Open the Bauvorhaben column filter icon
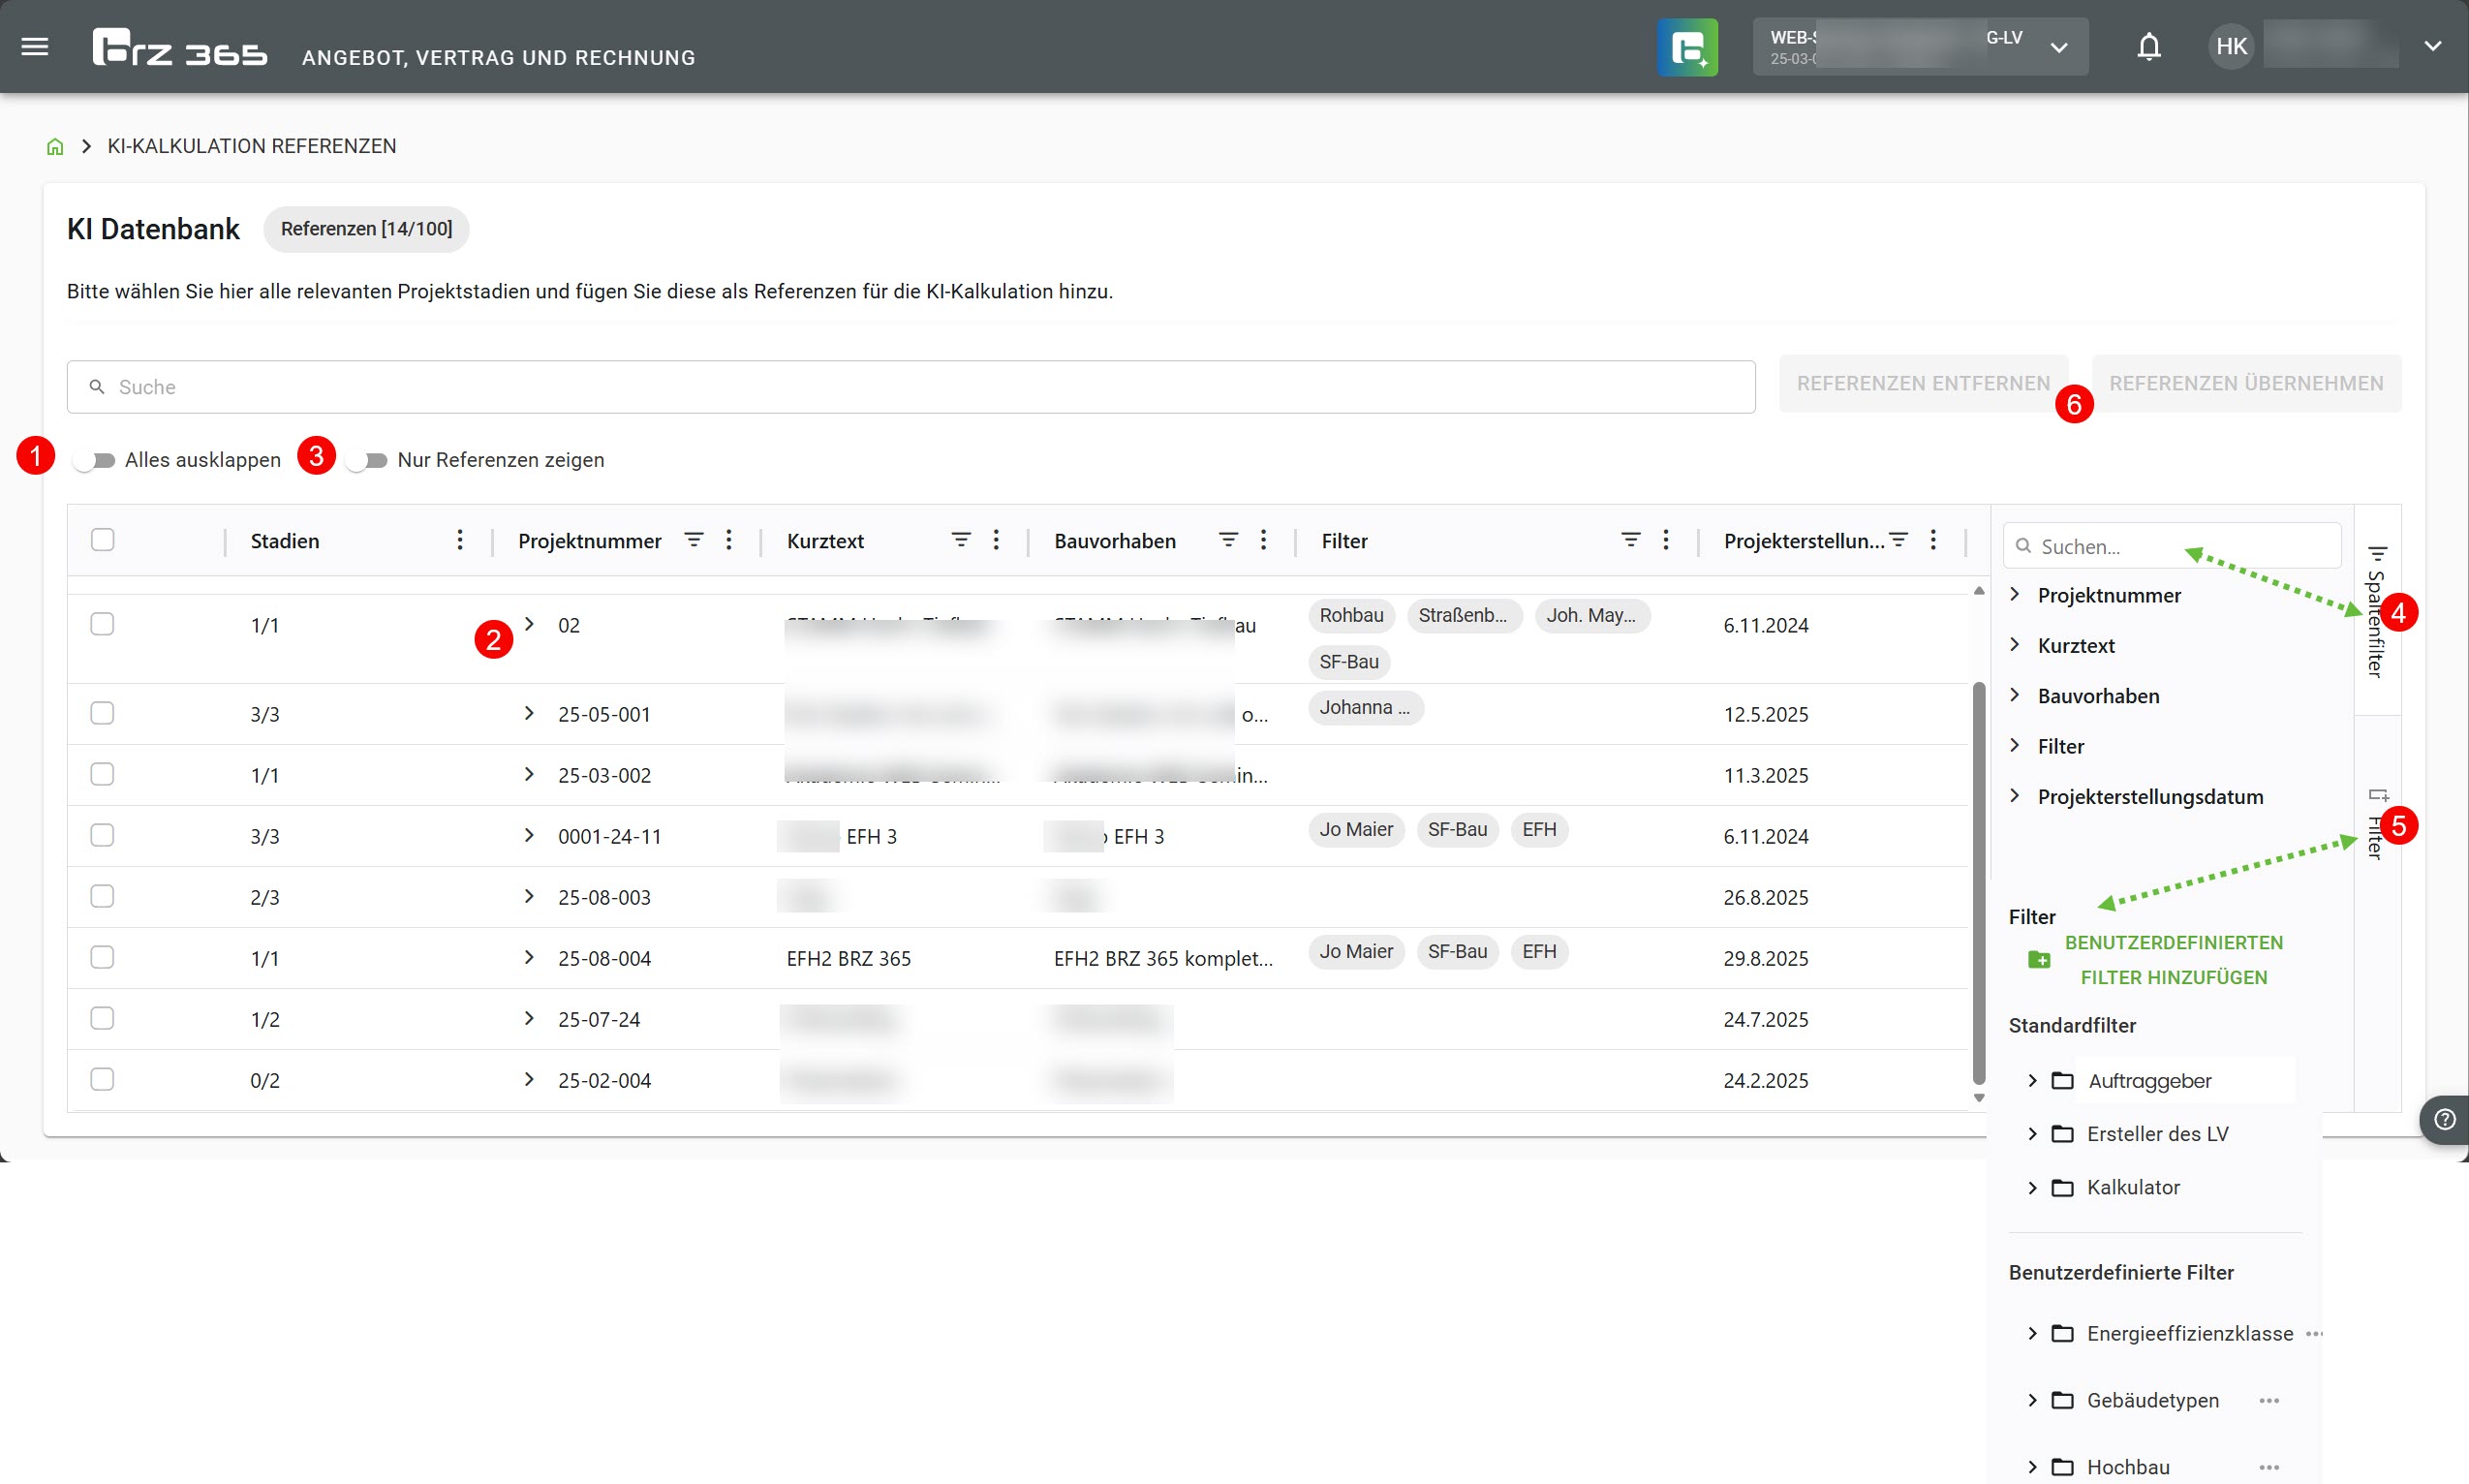This screenshot has height=1484, width=2469. pos(1228,540)
